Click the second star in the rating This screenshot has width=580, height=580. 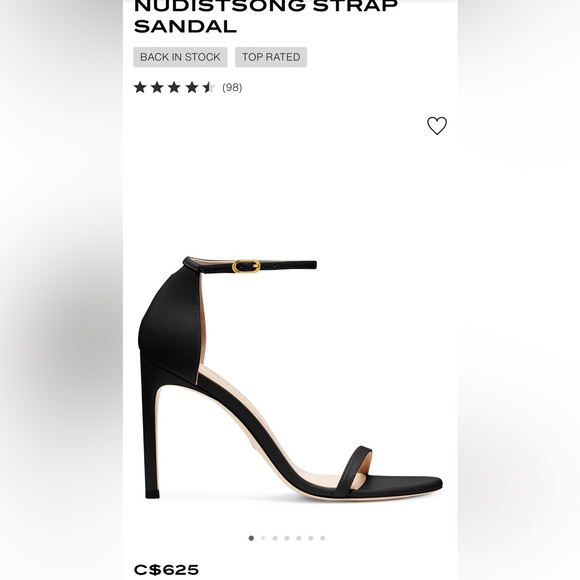click(157, 87)
